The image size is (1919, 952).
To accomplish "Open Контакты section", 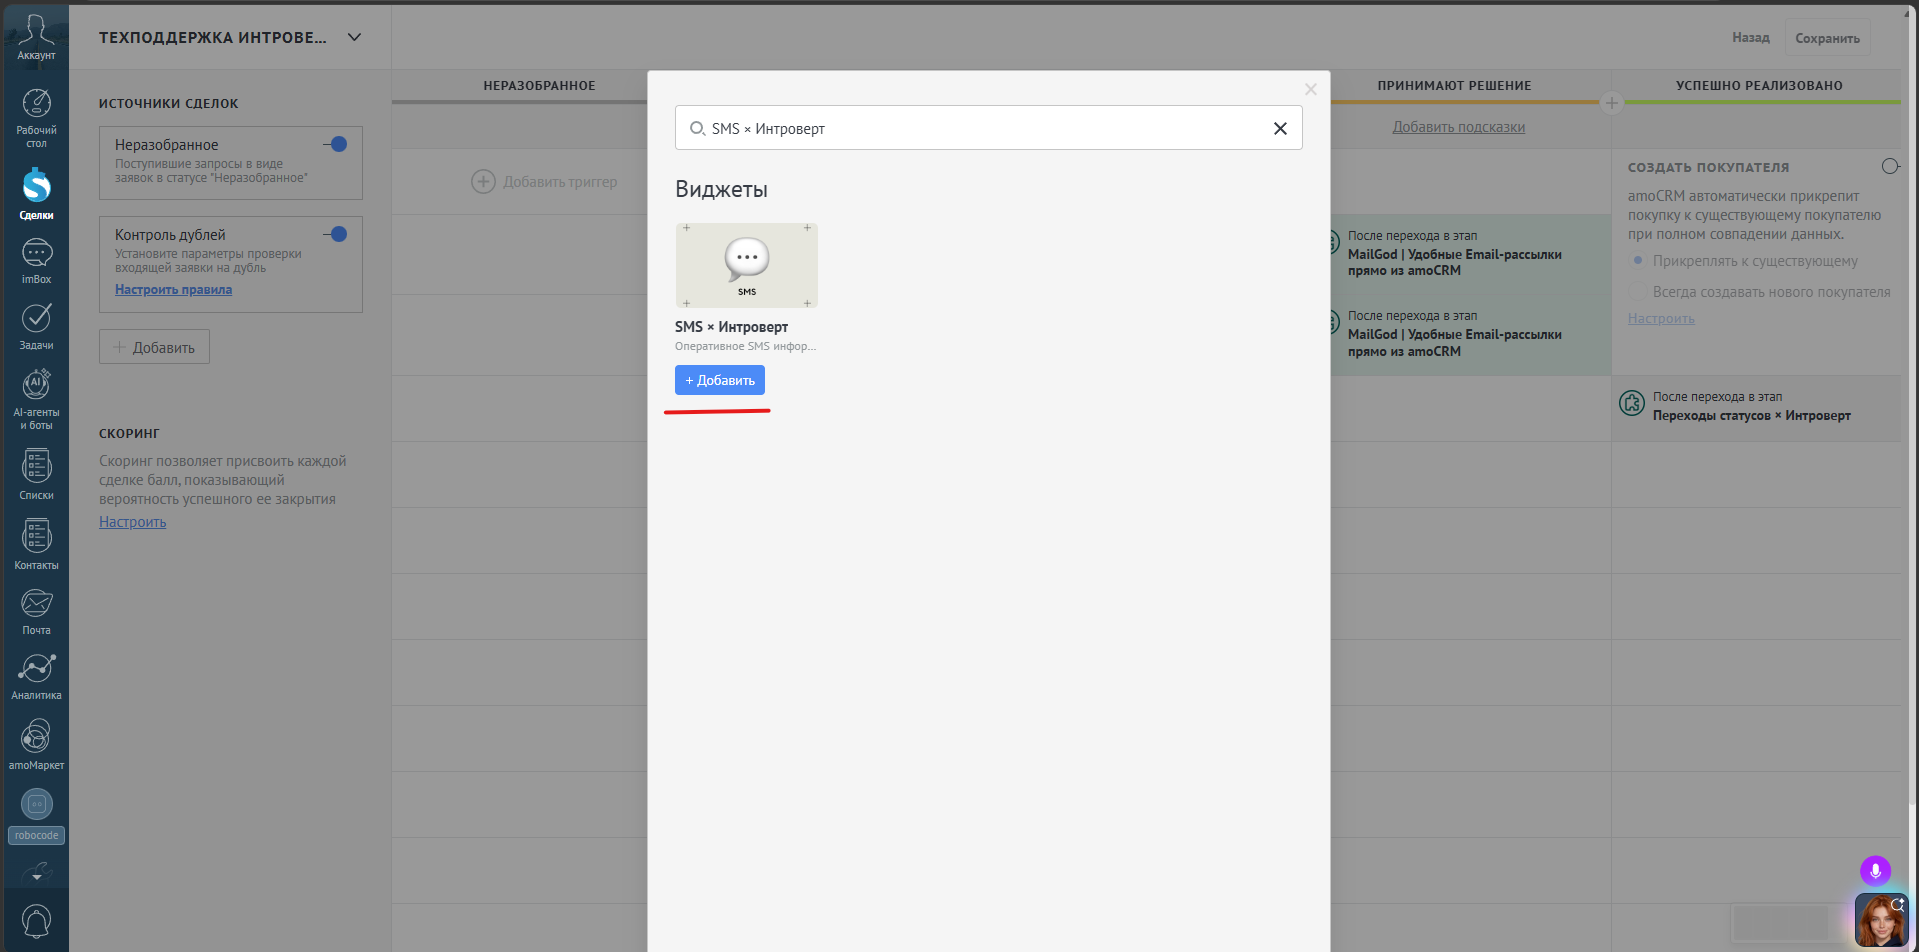I will 36,544.
